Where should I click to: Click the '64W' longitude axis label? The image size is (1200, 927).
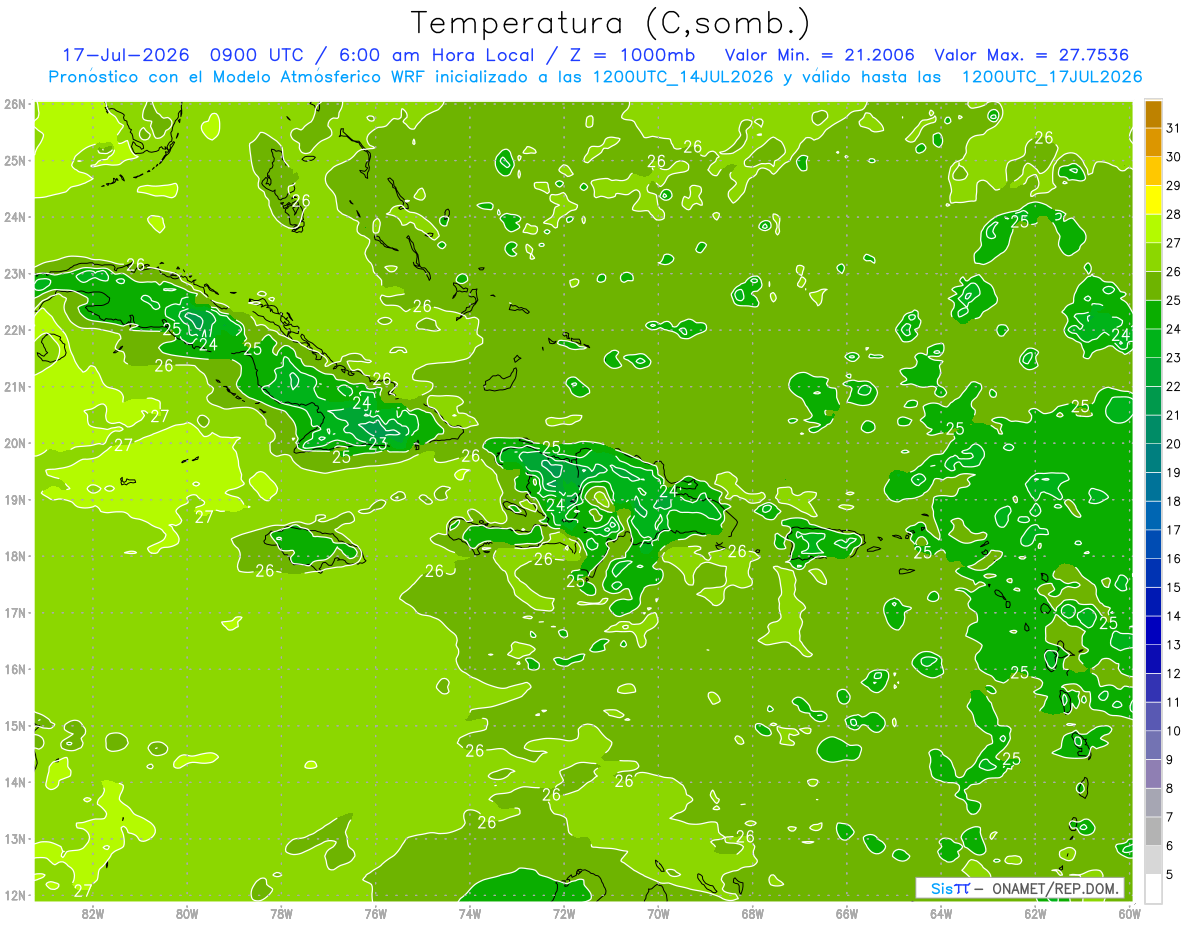tap(941, 913)
